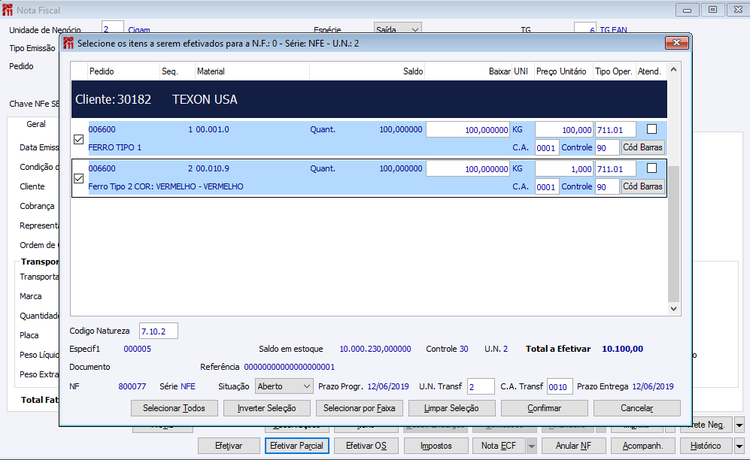
Task: Open Cód Barras for FERRO TIPO 1 row
Action: pos(642,147)
